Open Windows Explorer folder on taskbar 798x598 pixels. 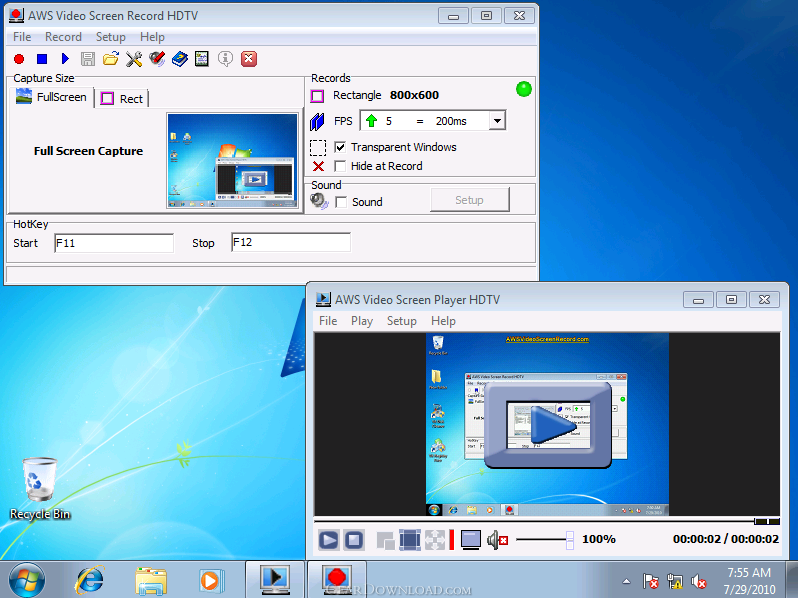click(x=151, y=580)
